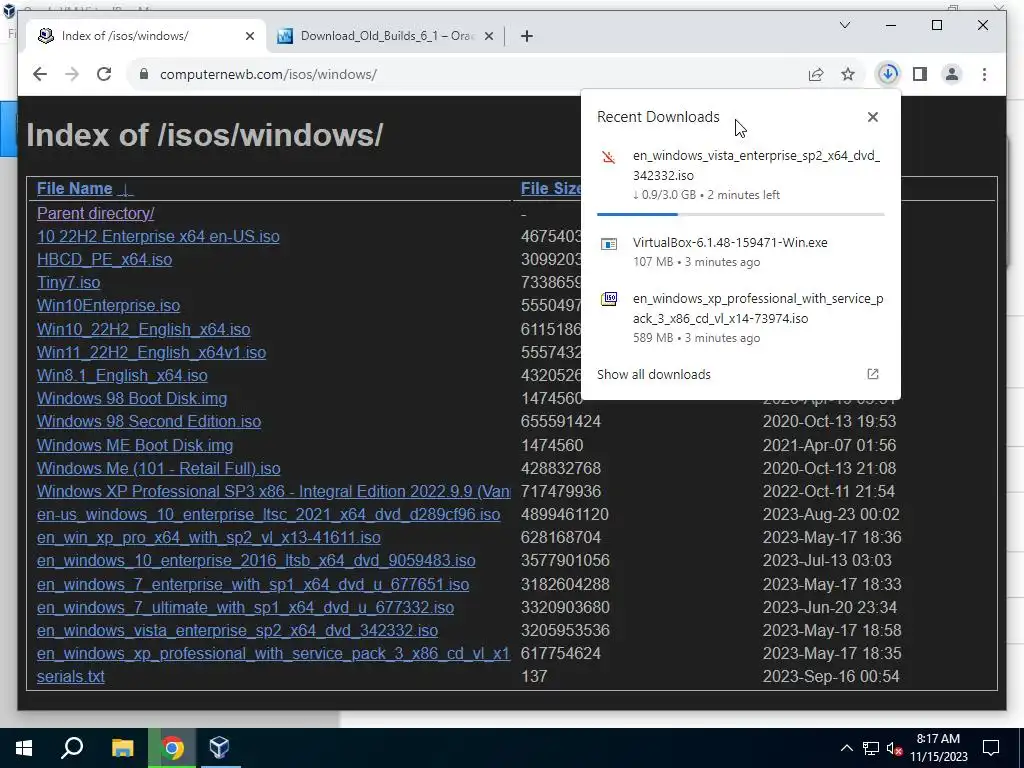The width and height of the screenshot is (1024, 768).
Task: Click Chrome icon in the taskbar
Action: point(172,748)
